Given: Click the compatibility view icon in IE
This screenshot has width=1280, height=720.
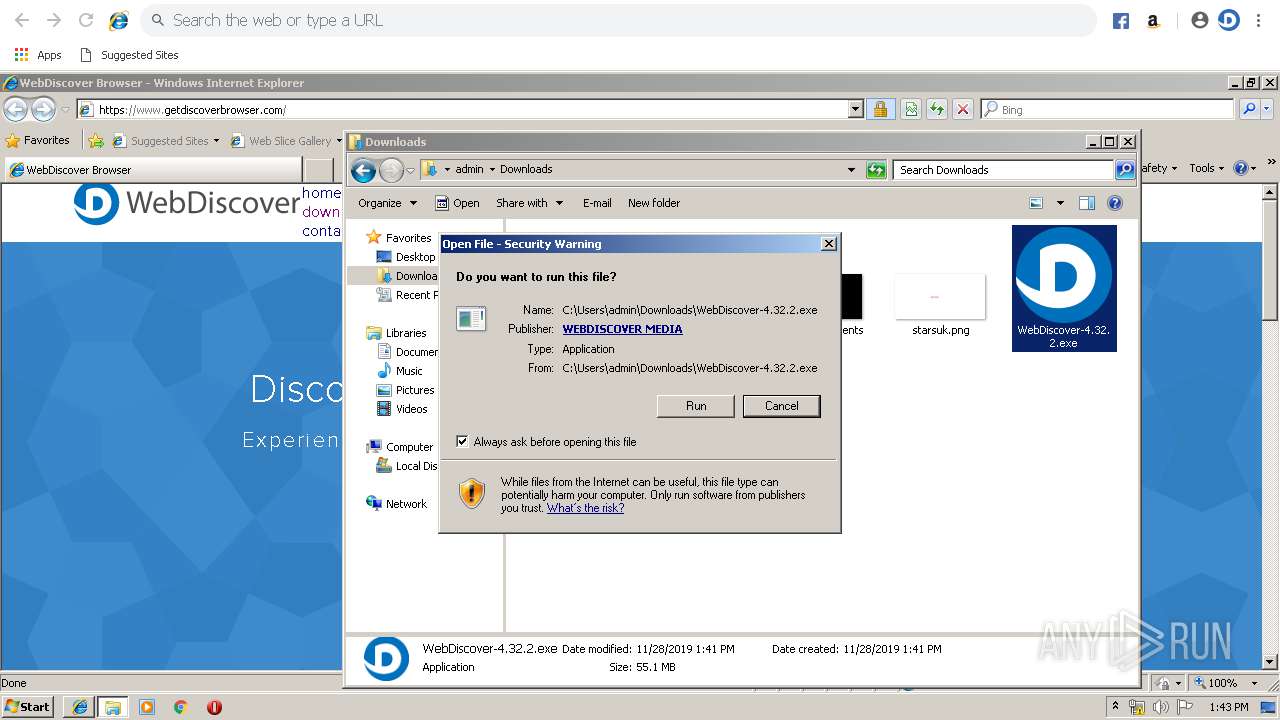Looking at the screenshot, I should coord(910,109).
